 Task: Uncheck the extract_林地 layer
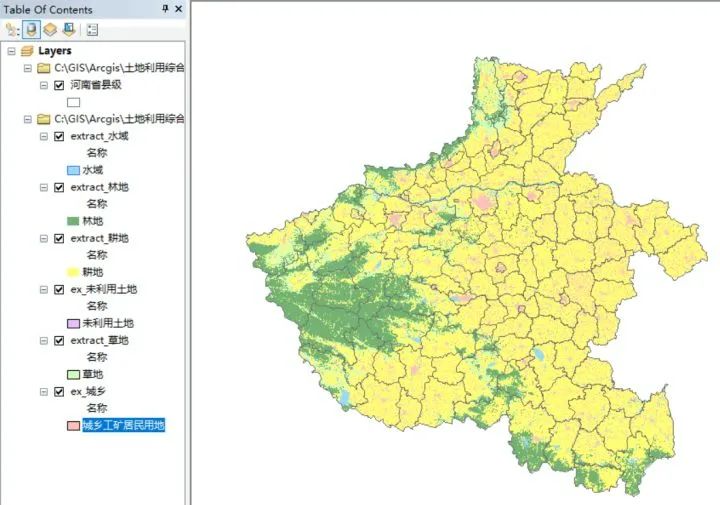[x=59, y=187]
